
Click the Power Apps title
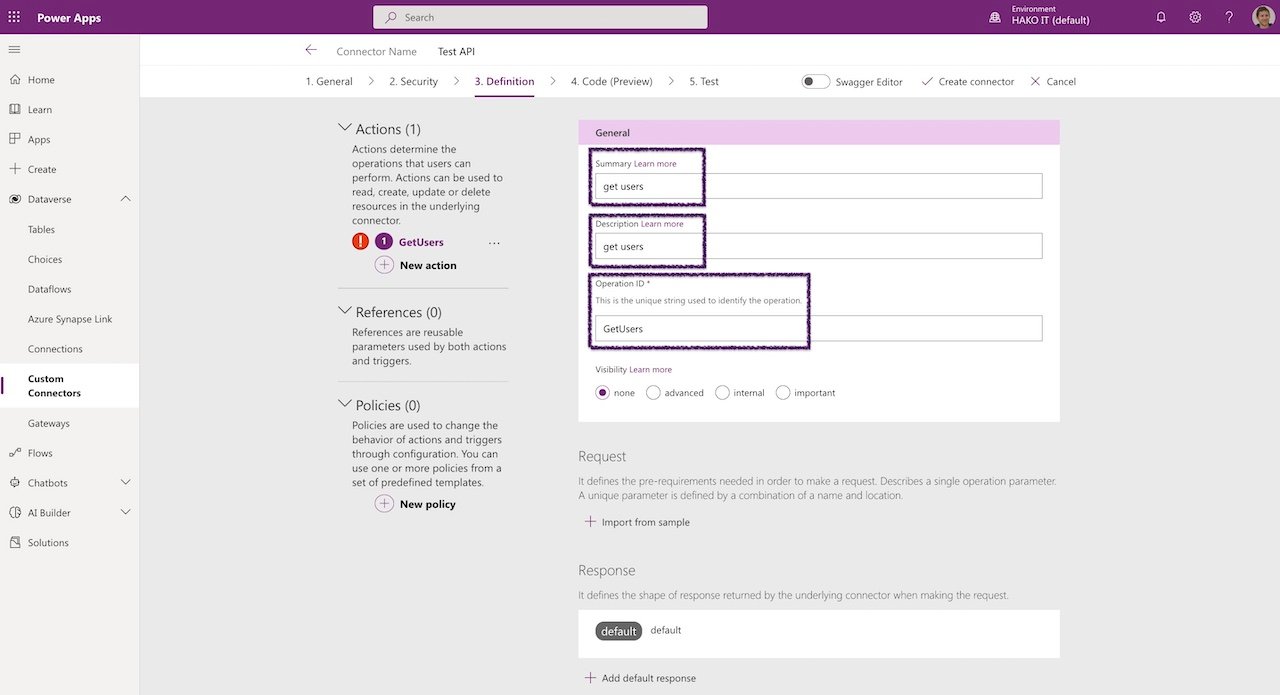pyautogui.click(x=69, y=17)
